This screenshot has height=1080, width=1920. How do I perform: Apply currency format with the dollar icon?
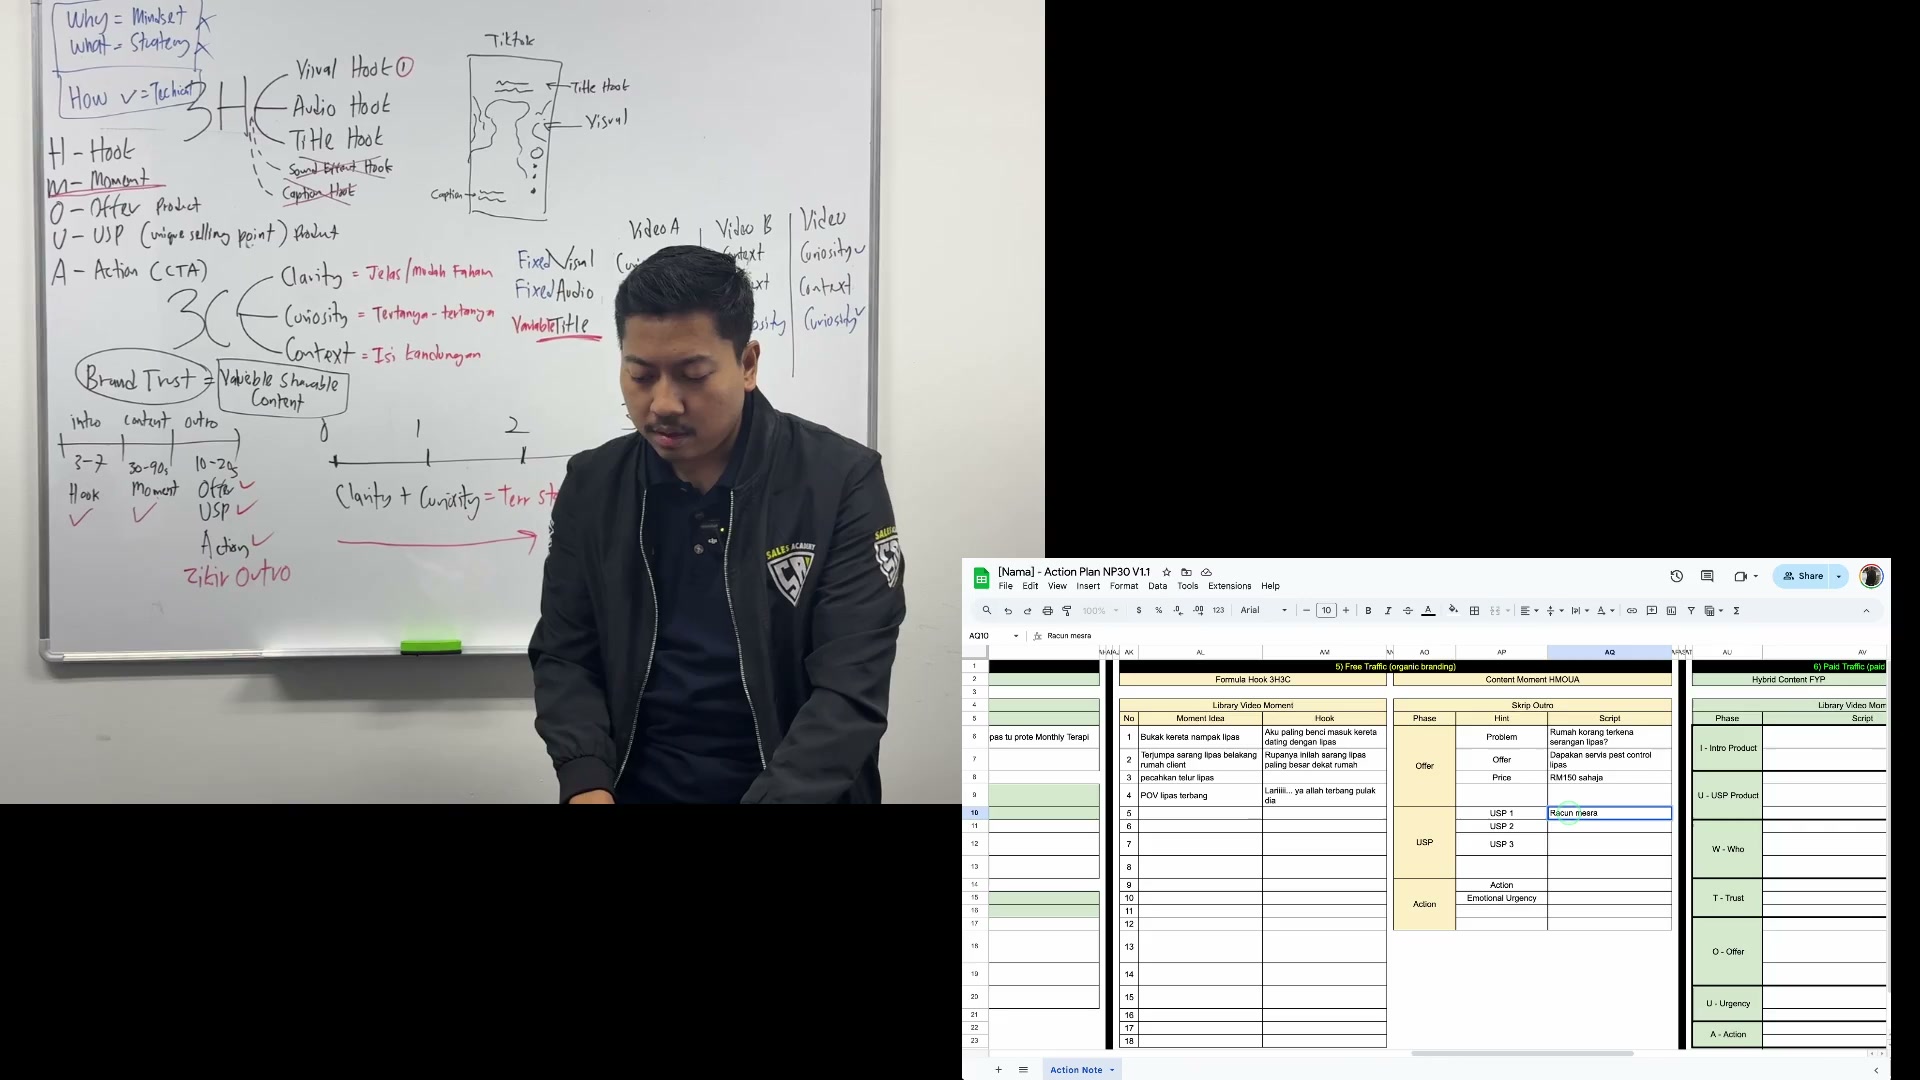pos(1138,610)
